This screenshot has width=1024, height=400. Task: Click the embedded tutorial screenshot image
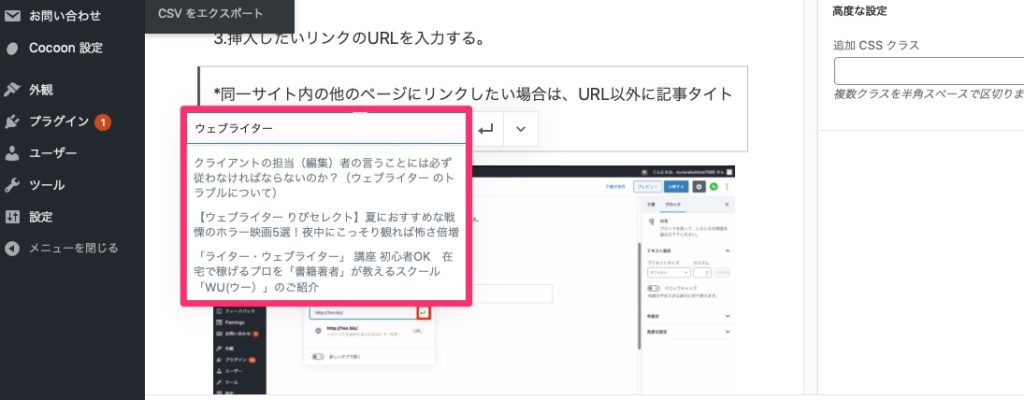(474, 279)
